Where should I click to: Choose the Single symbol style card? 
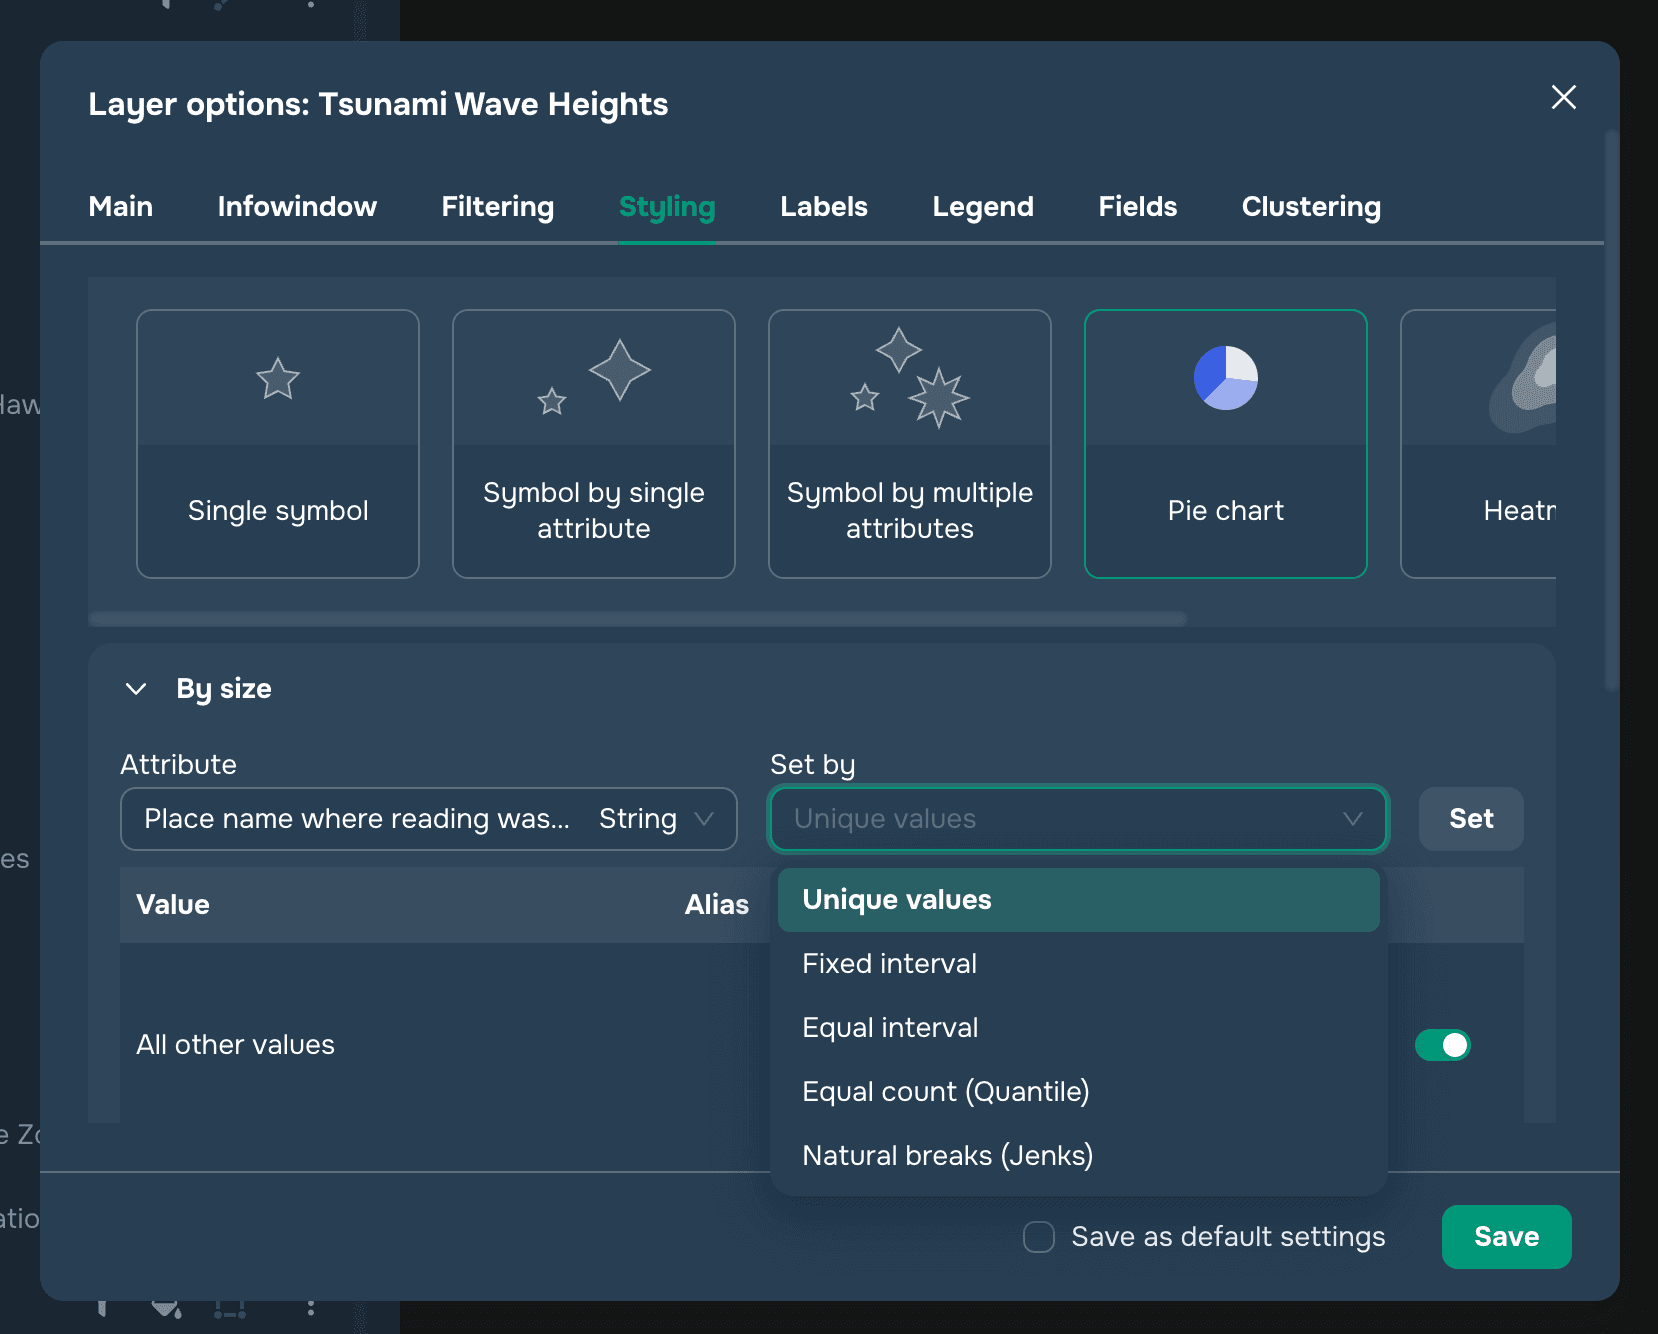point(278,444)
